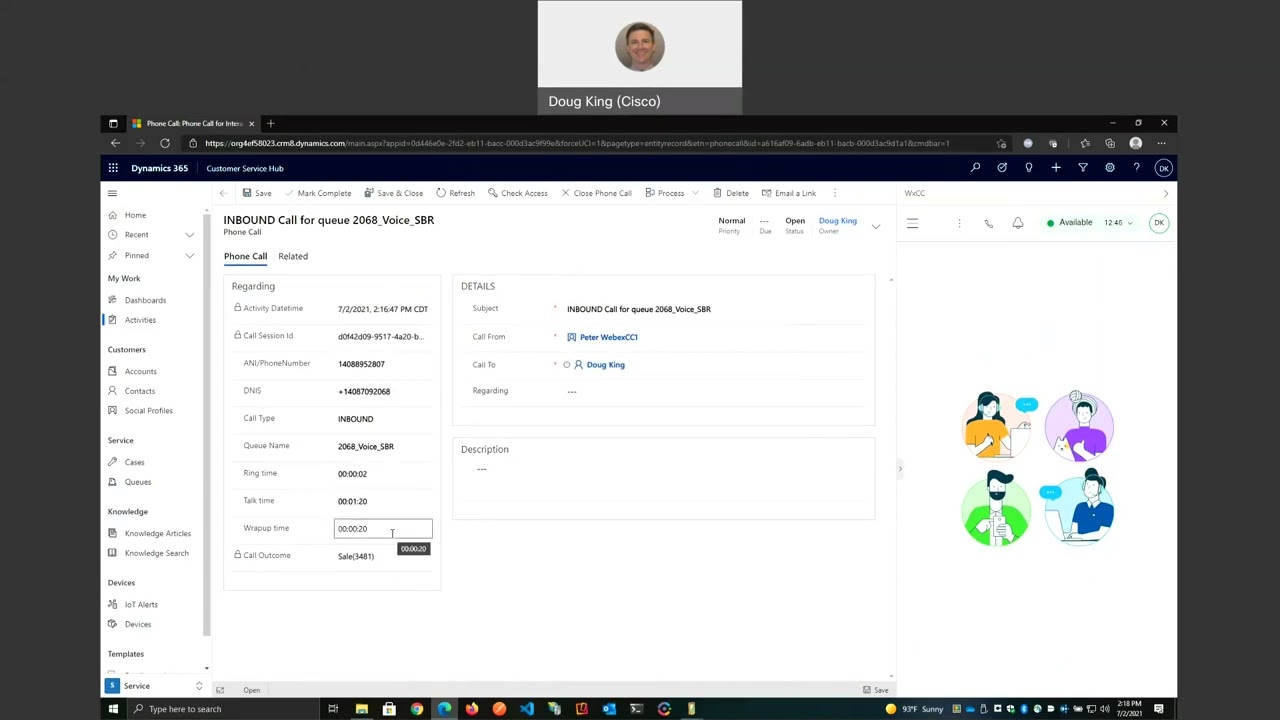
Task: Open the Available agent status dropdown
Action: pos(1089,223)
